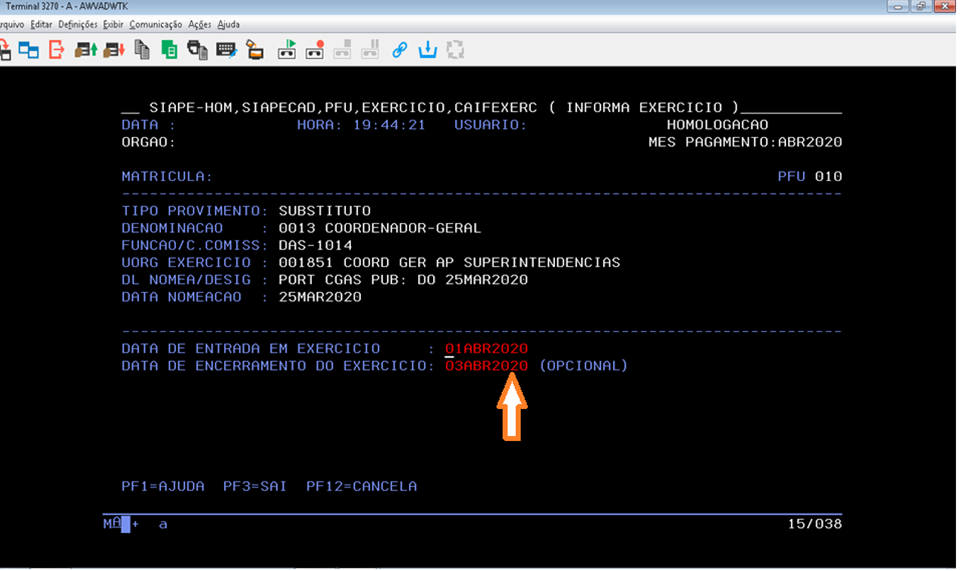Viewport: 960px width, 571px height.
Task: Click the USUARIO: label
Action: (490, 125)
